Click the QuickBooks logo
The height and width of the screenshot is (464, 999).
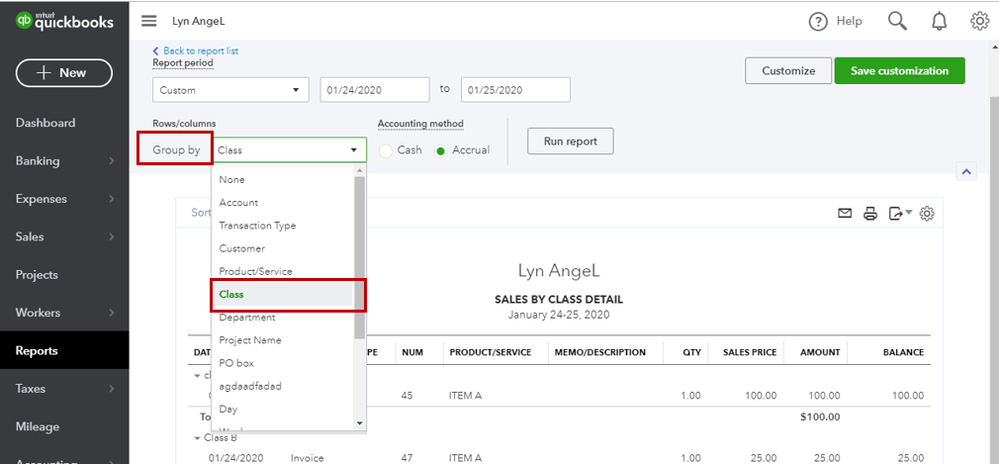[x=64, y=21]
